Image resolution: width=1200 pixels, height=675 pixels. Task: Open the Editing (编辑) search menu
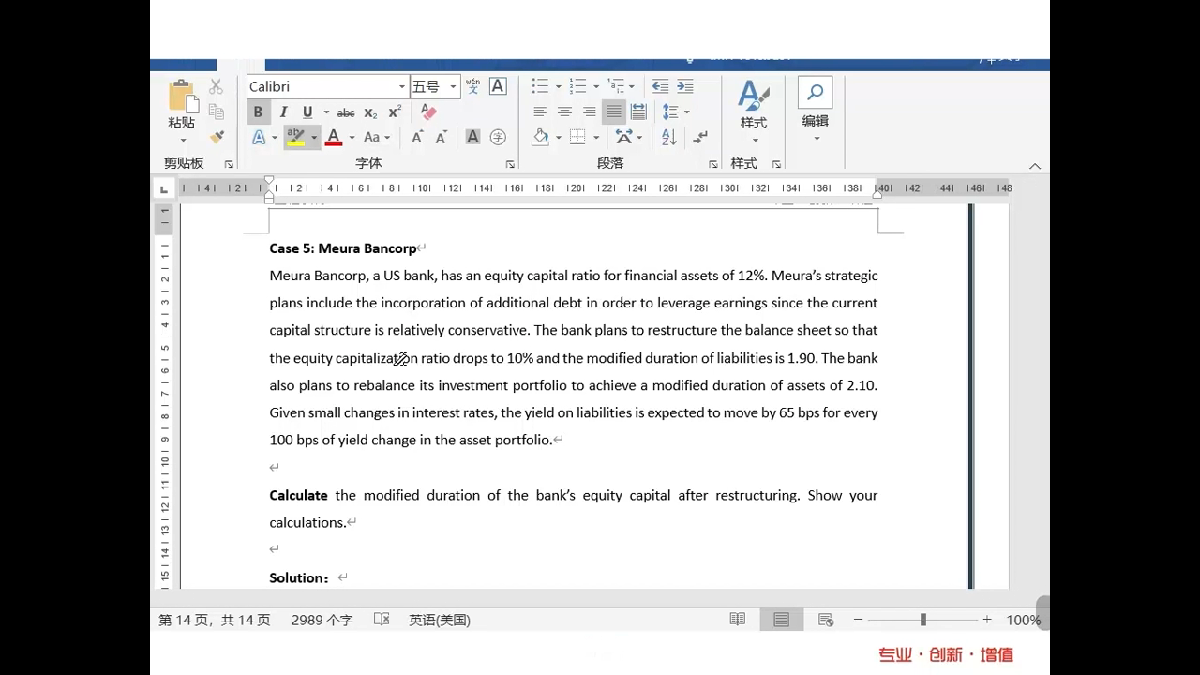[815, 110]
